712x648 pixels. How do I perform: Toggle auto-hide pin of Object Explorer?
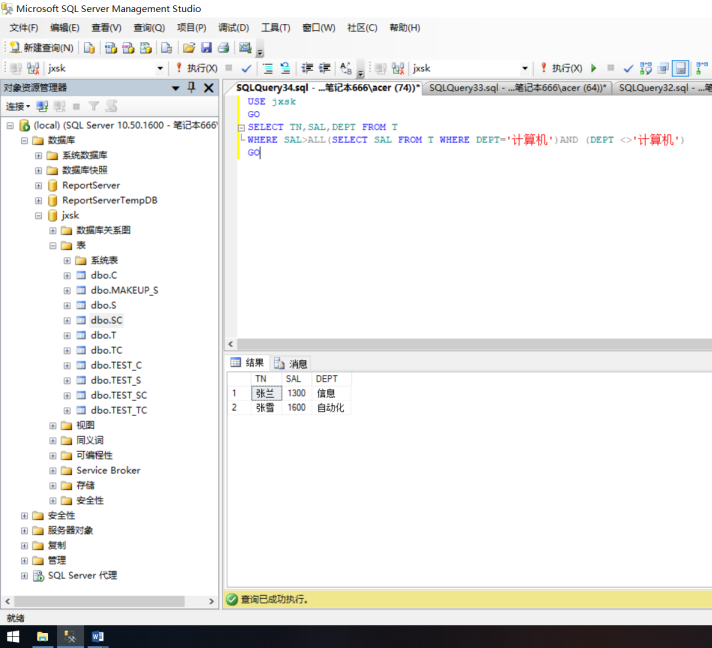(192, 88)
